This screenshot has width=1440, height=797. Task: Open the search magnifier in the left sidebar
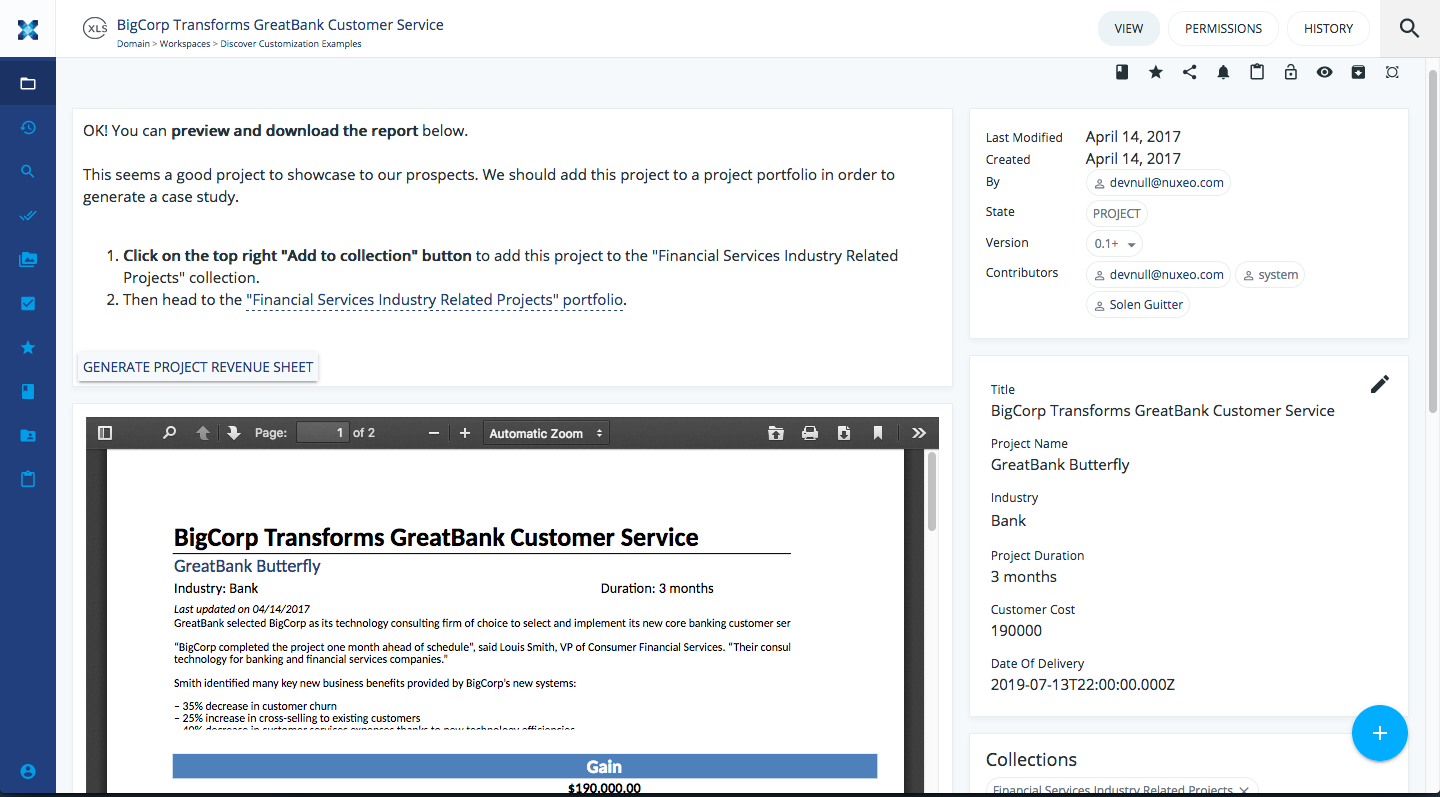pos(28,171)
